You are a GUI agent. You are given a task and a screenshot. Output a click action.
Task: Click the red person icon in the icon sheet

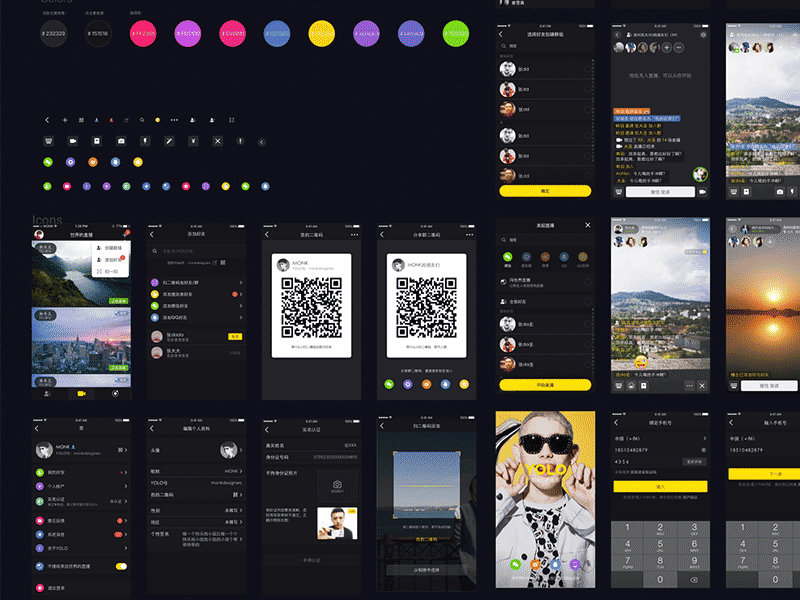111,120
